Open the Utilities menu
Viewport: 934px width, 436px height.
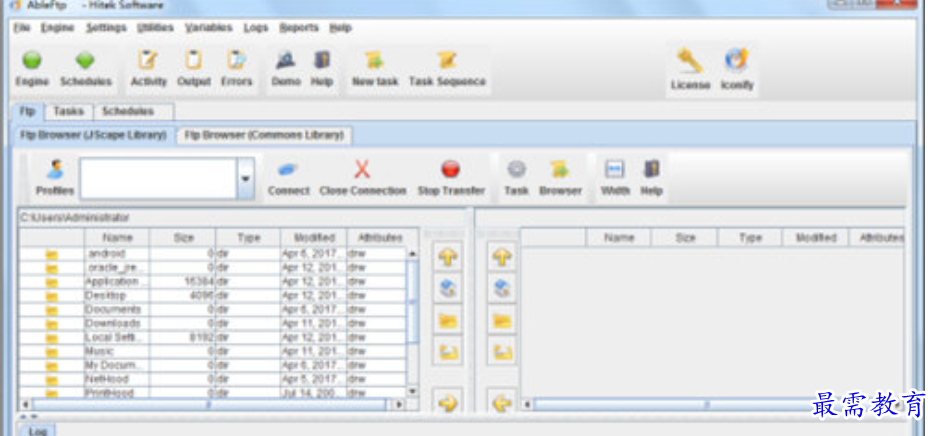pos(155,28)
